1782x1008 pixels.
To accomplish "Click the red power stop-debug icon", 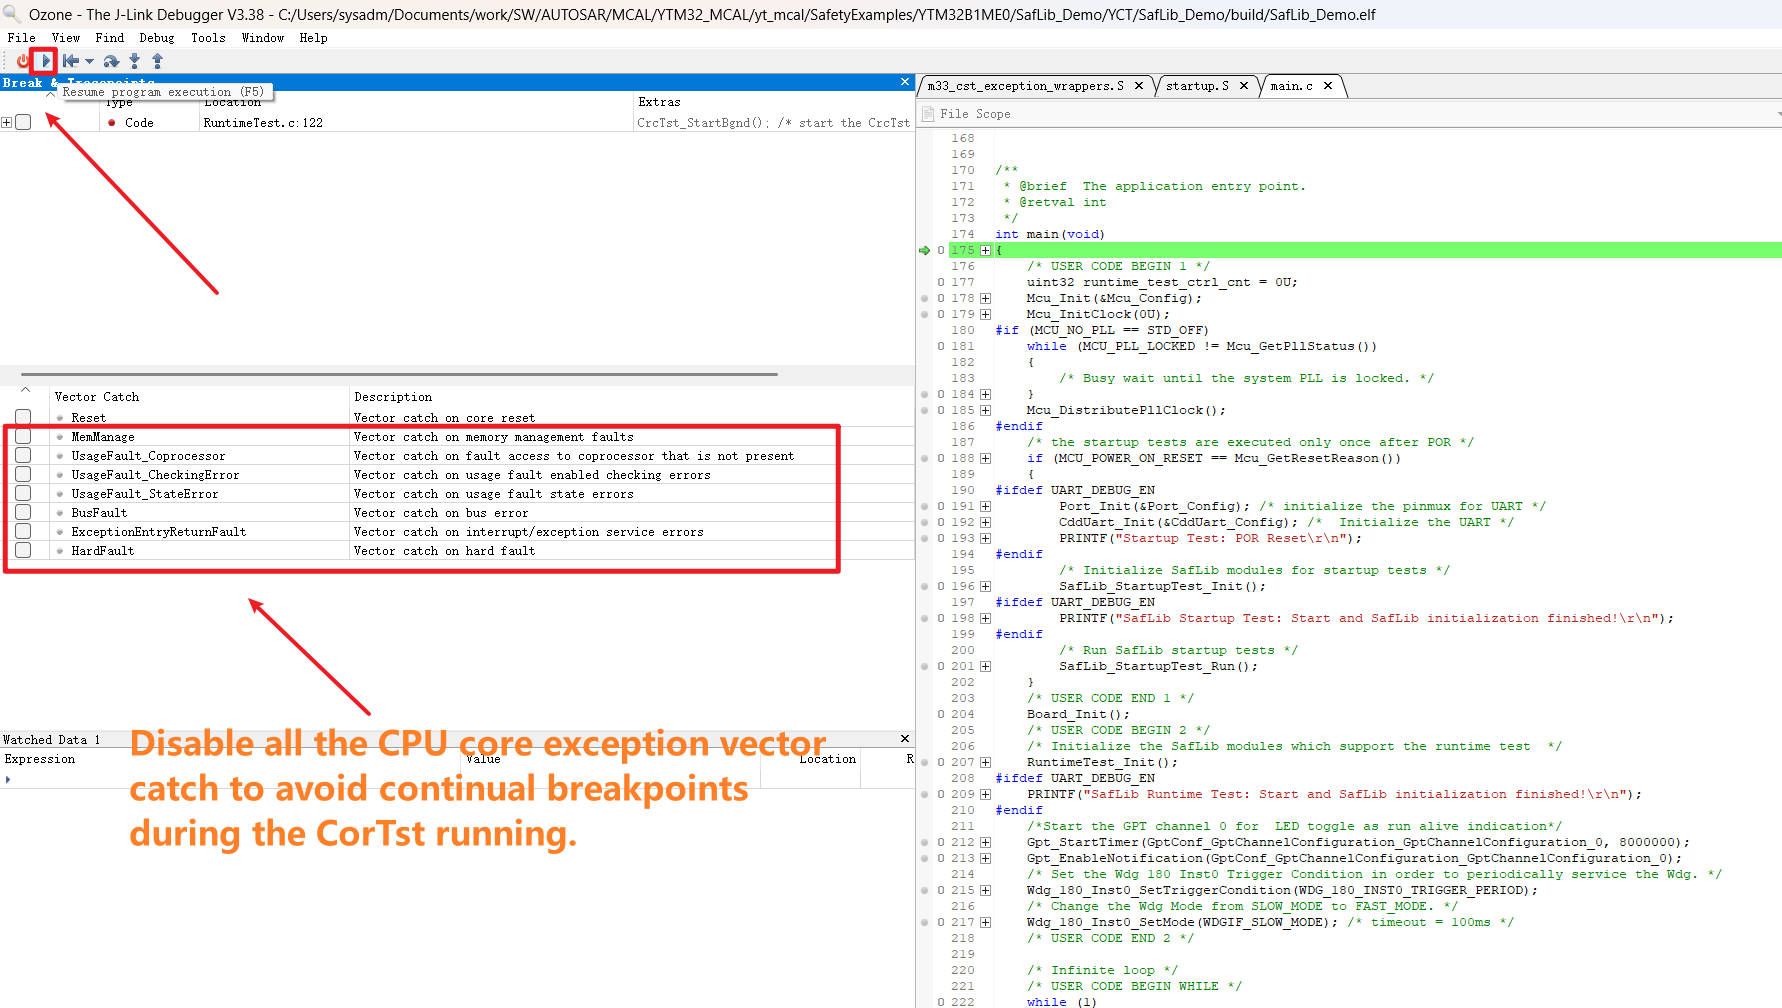I will coord(22,61).
